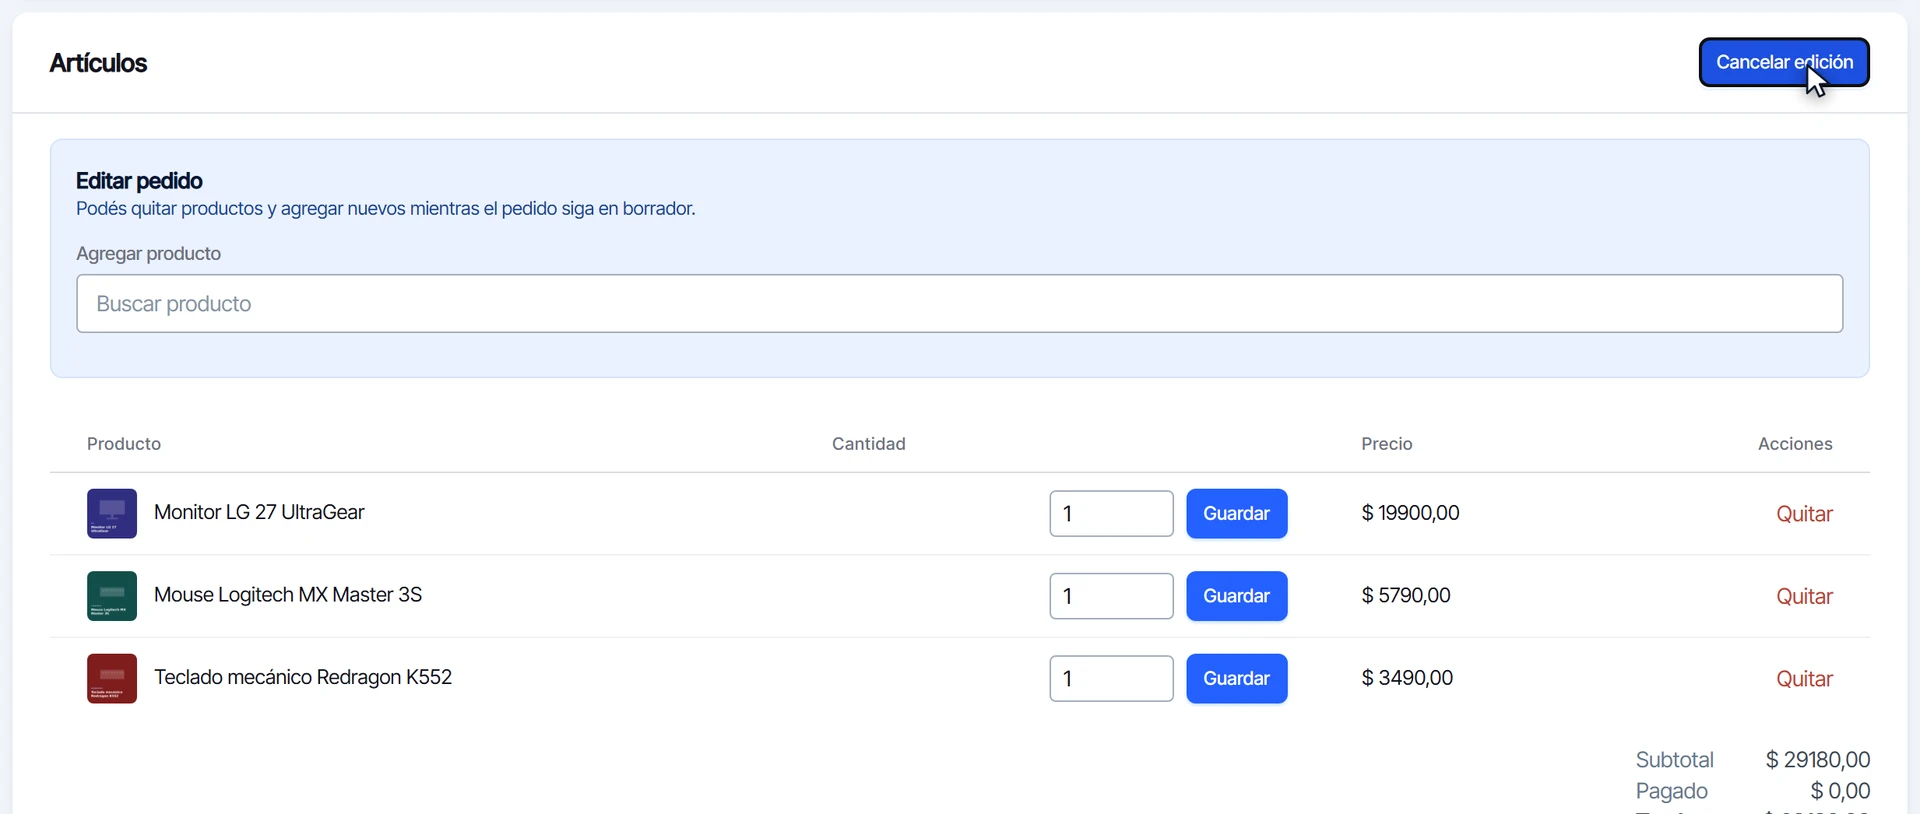The height and width of the screenshot is (814, 1920).
Task: Open the Mouse Logitech MX Master 3S thumbnail
Action: (x=112, y=596)
